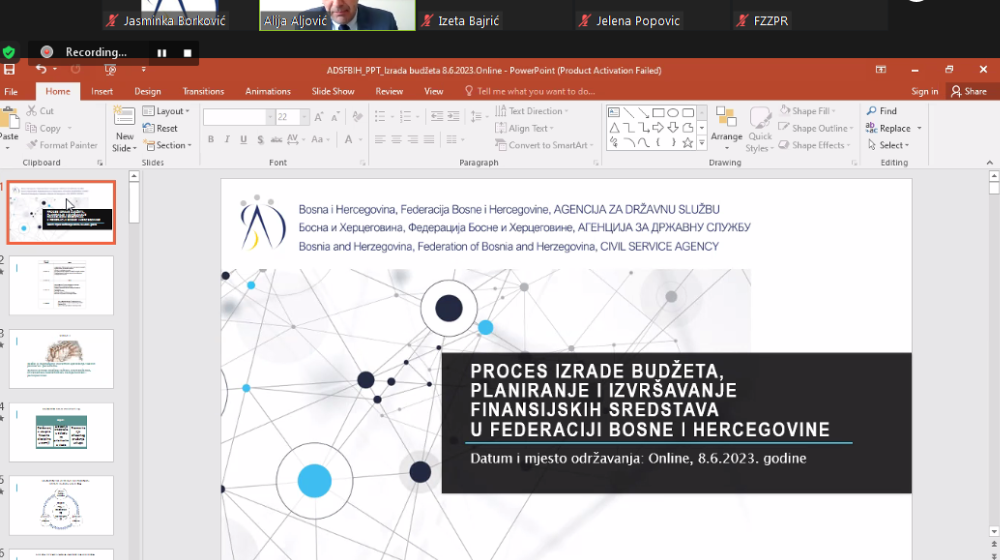Toggle underline formatting
The image size is (1000, 560).
244,140
